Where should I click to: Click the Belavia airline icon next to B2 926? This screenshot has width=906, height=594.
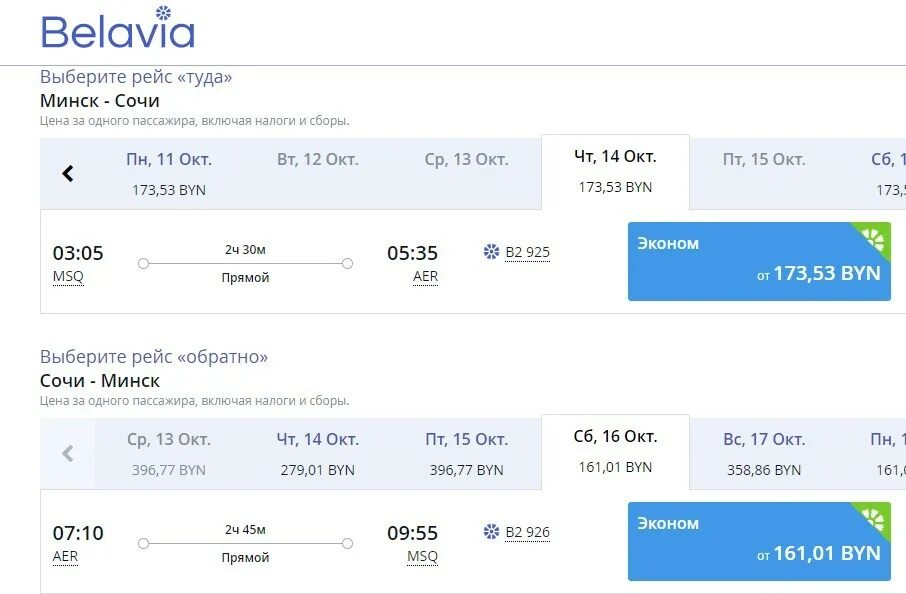point(491,532)
